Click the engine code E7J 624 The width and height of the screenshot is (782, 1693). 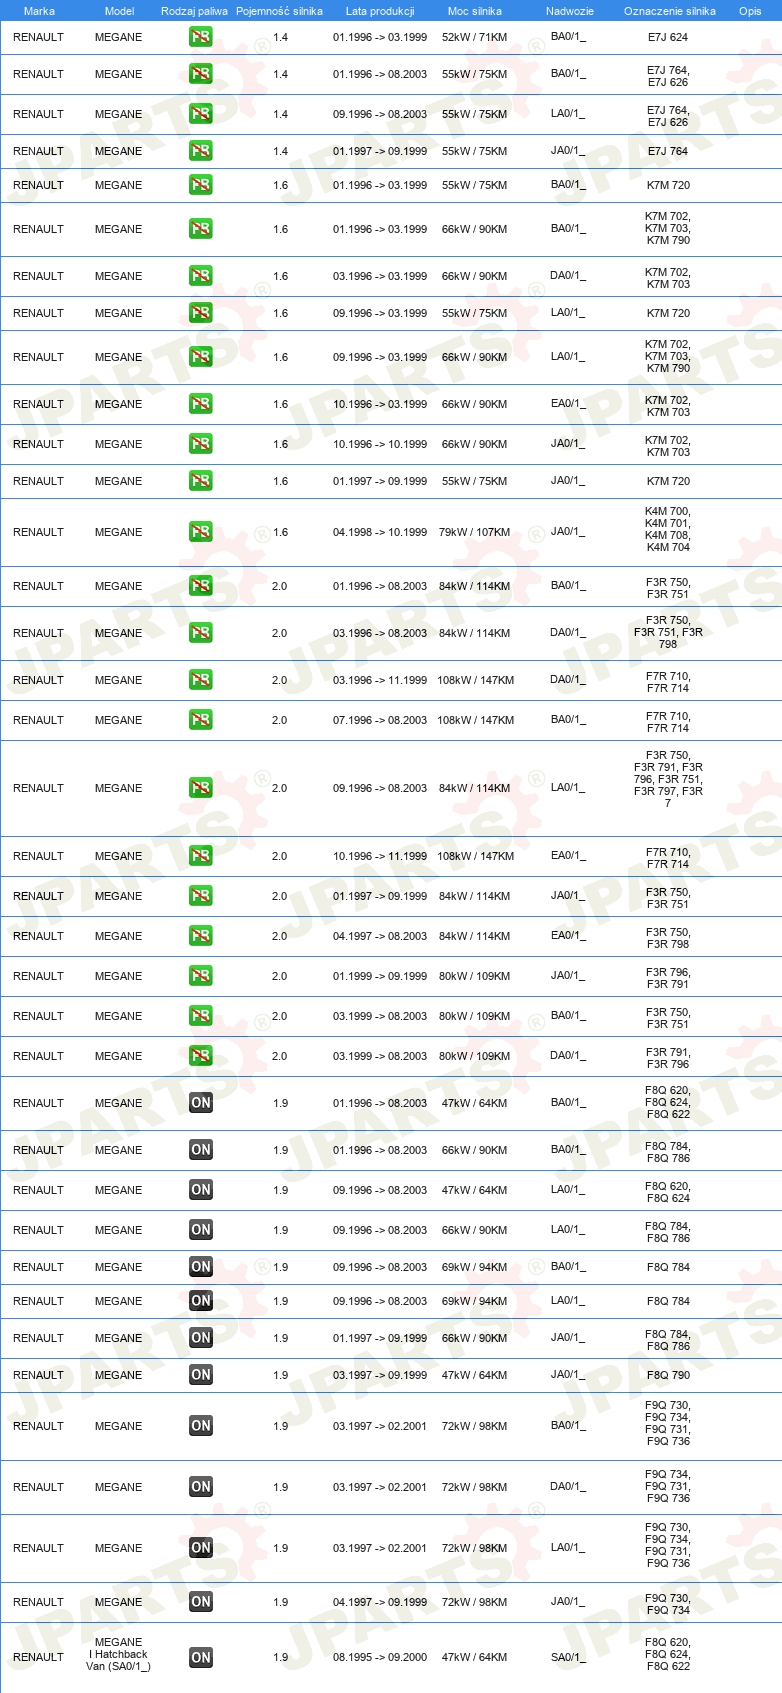[x=668, y=37]
